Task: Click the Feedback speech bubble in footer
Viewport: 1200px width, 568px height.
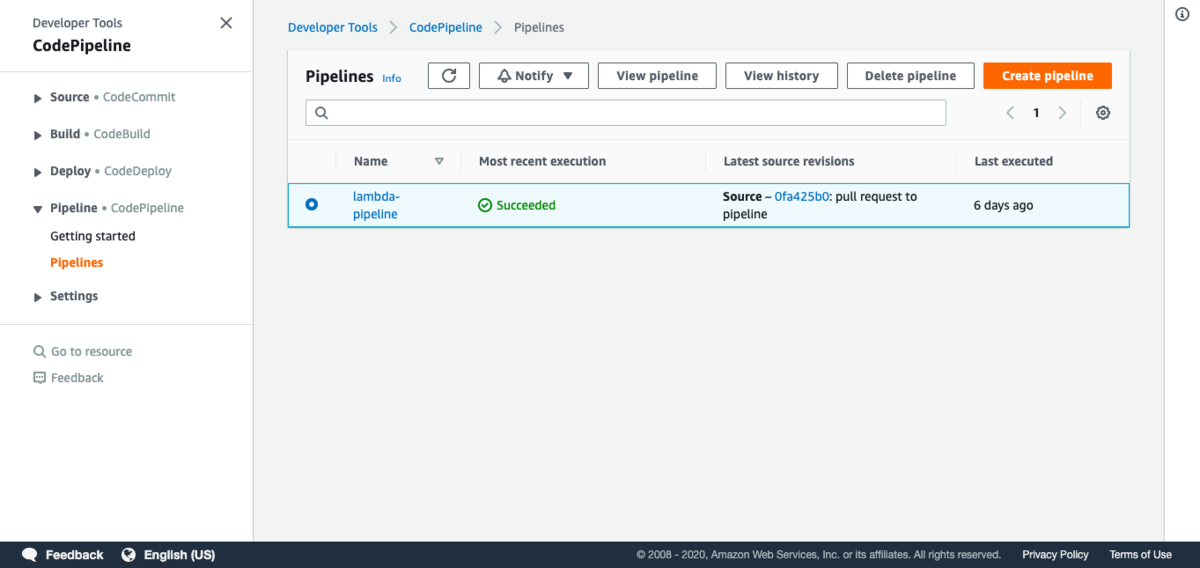Action: coord(30,555)
